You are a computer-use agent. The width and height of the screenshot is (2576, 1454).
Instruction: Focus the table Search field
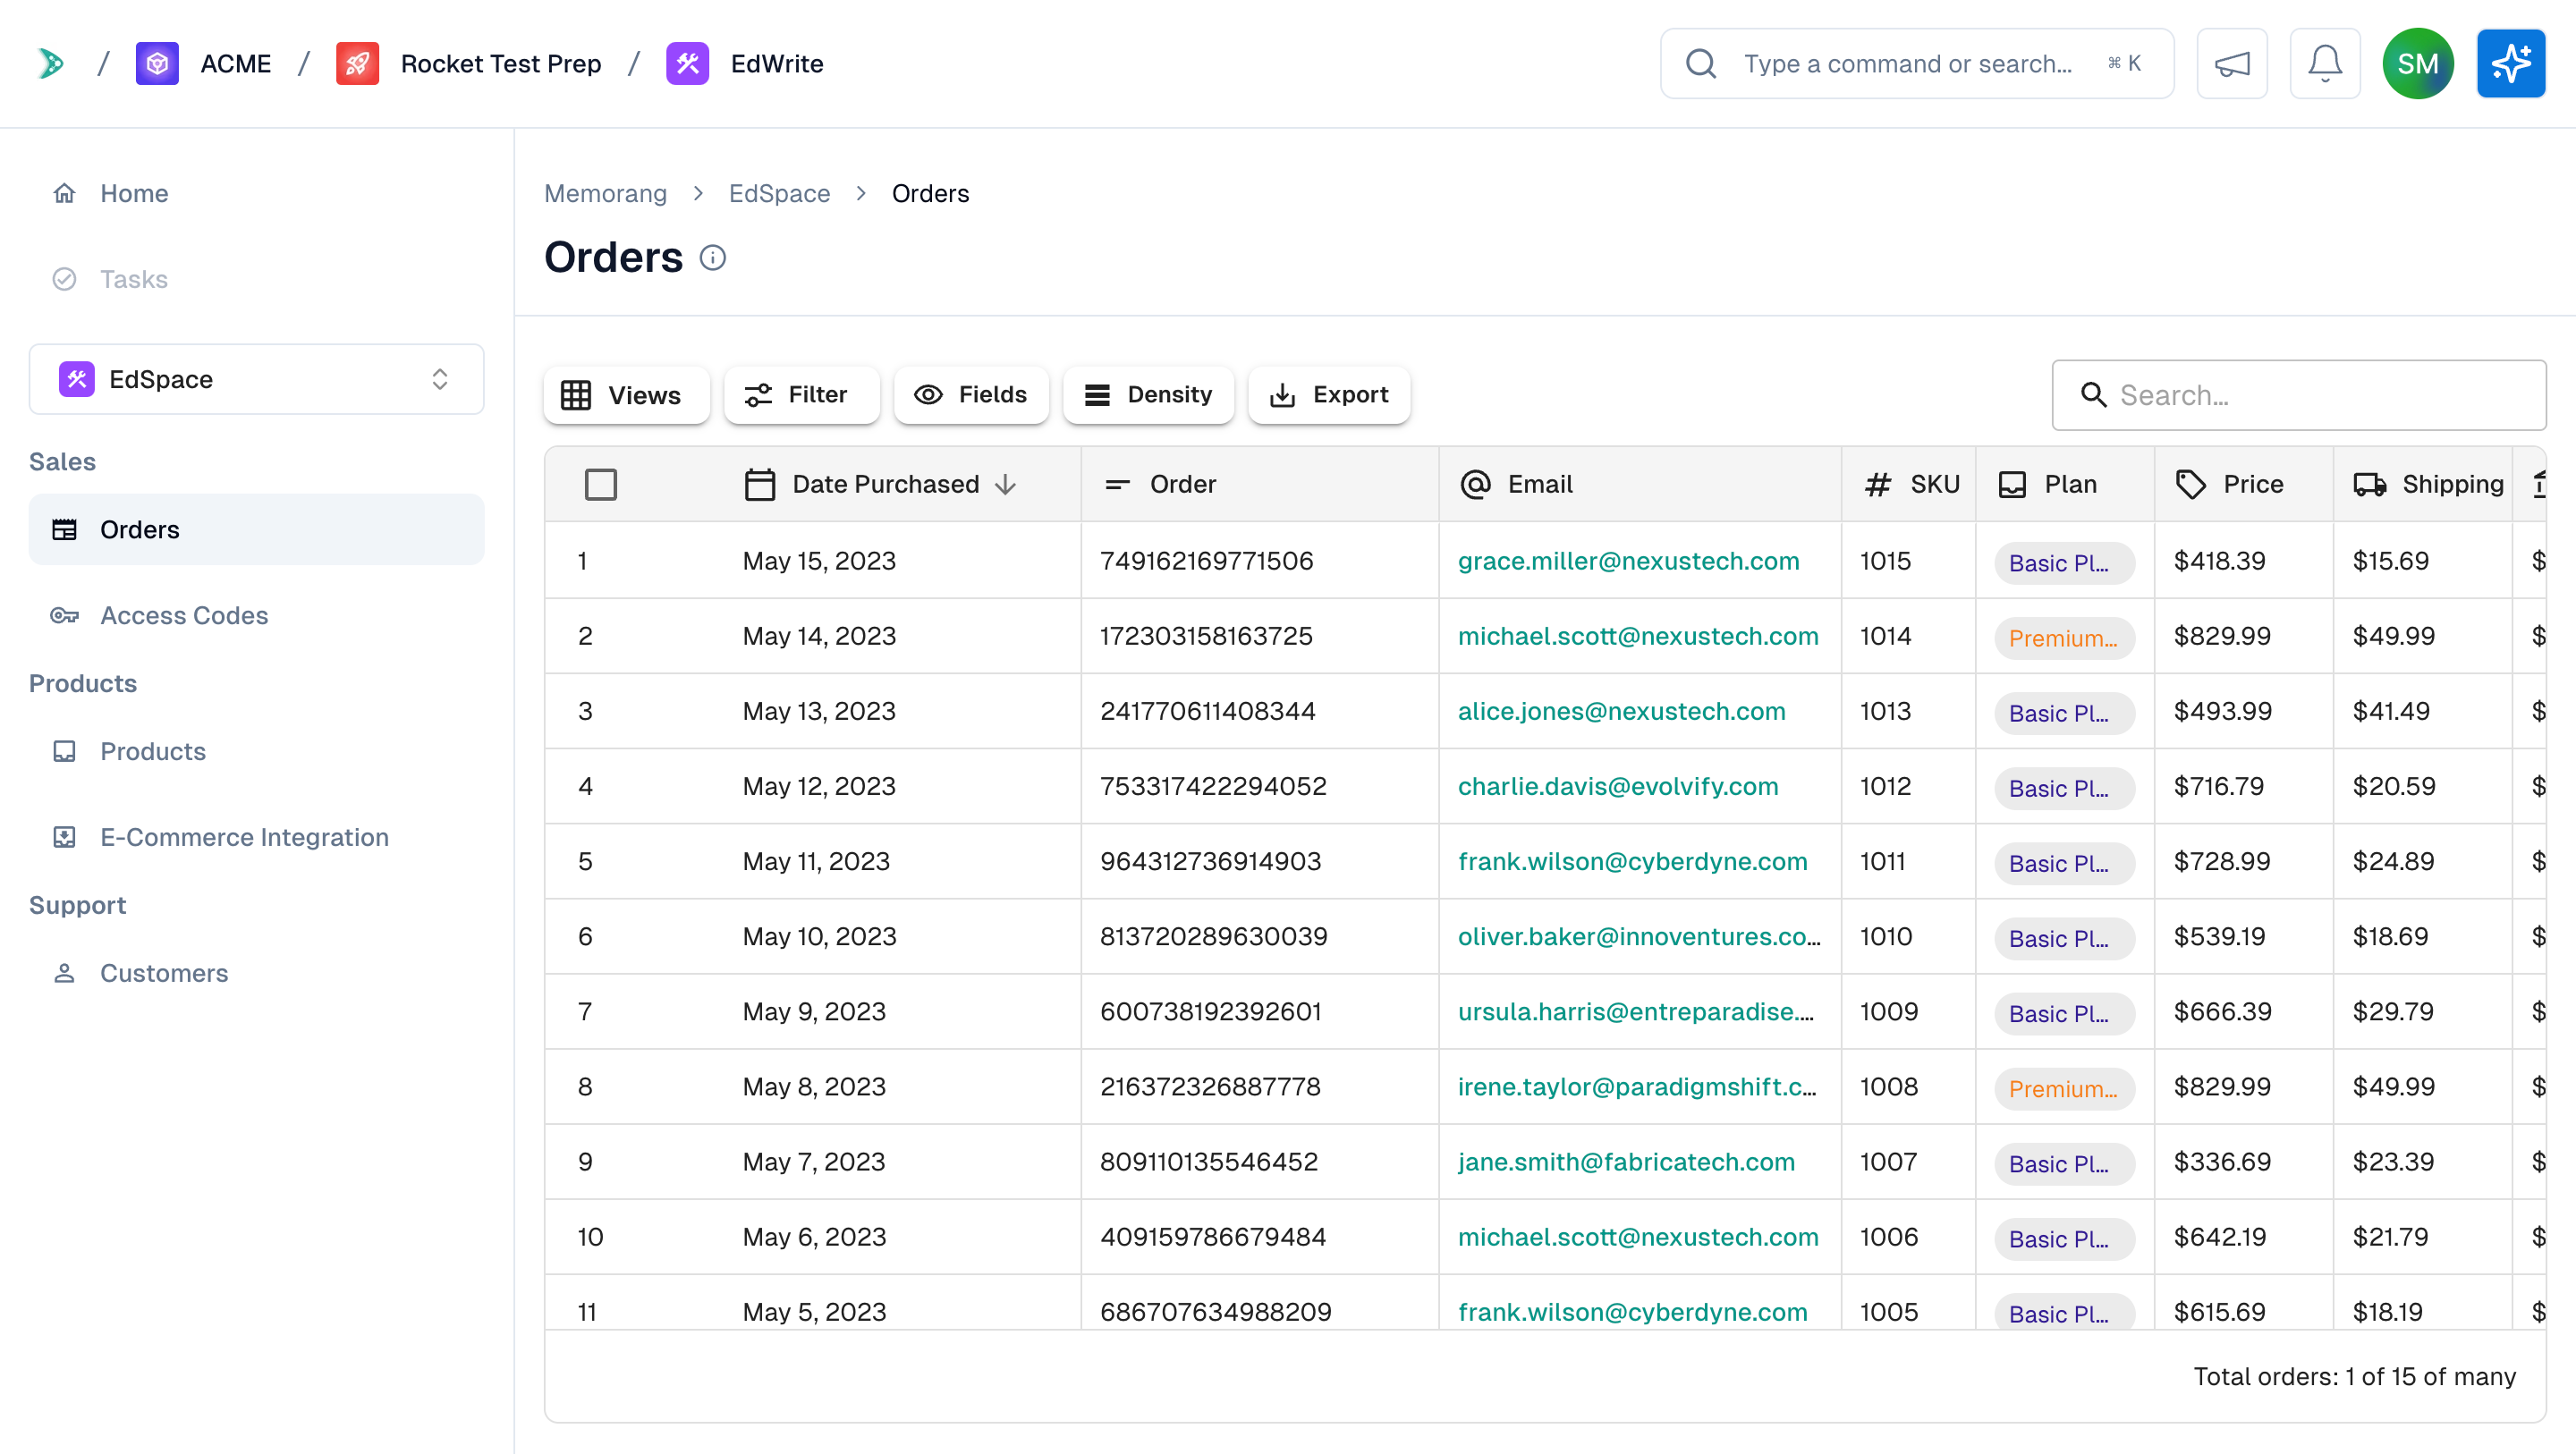(x=2299, y=395)
